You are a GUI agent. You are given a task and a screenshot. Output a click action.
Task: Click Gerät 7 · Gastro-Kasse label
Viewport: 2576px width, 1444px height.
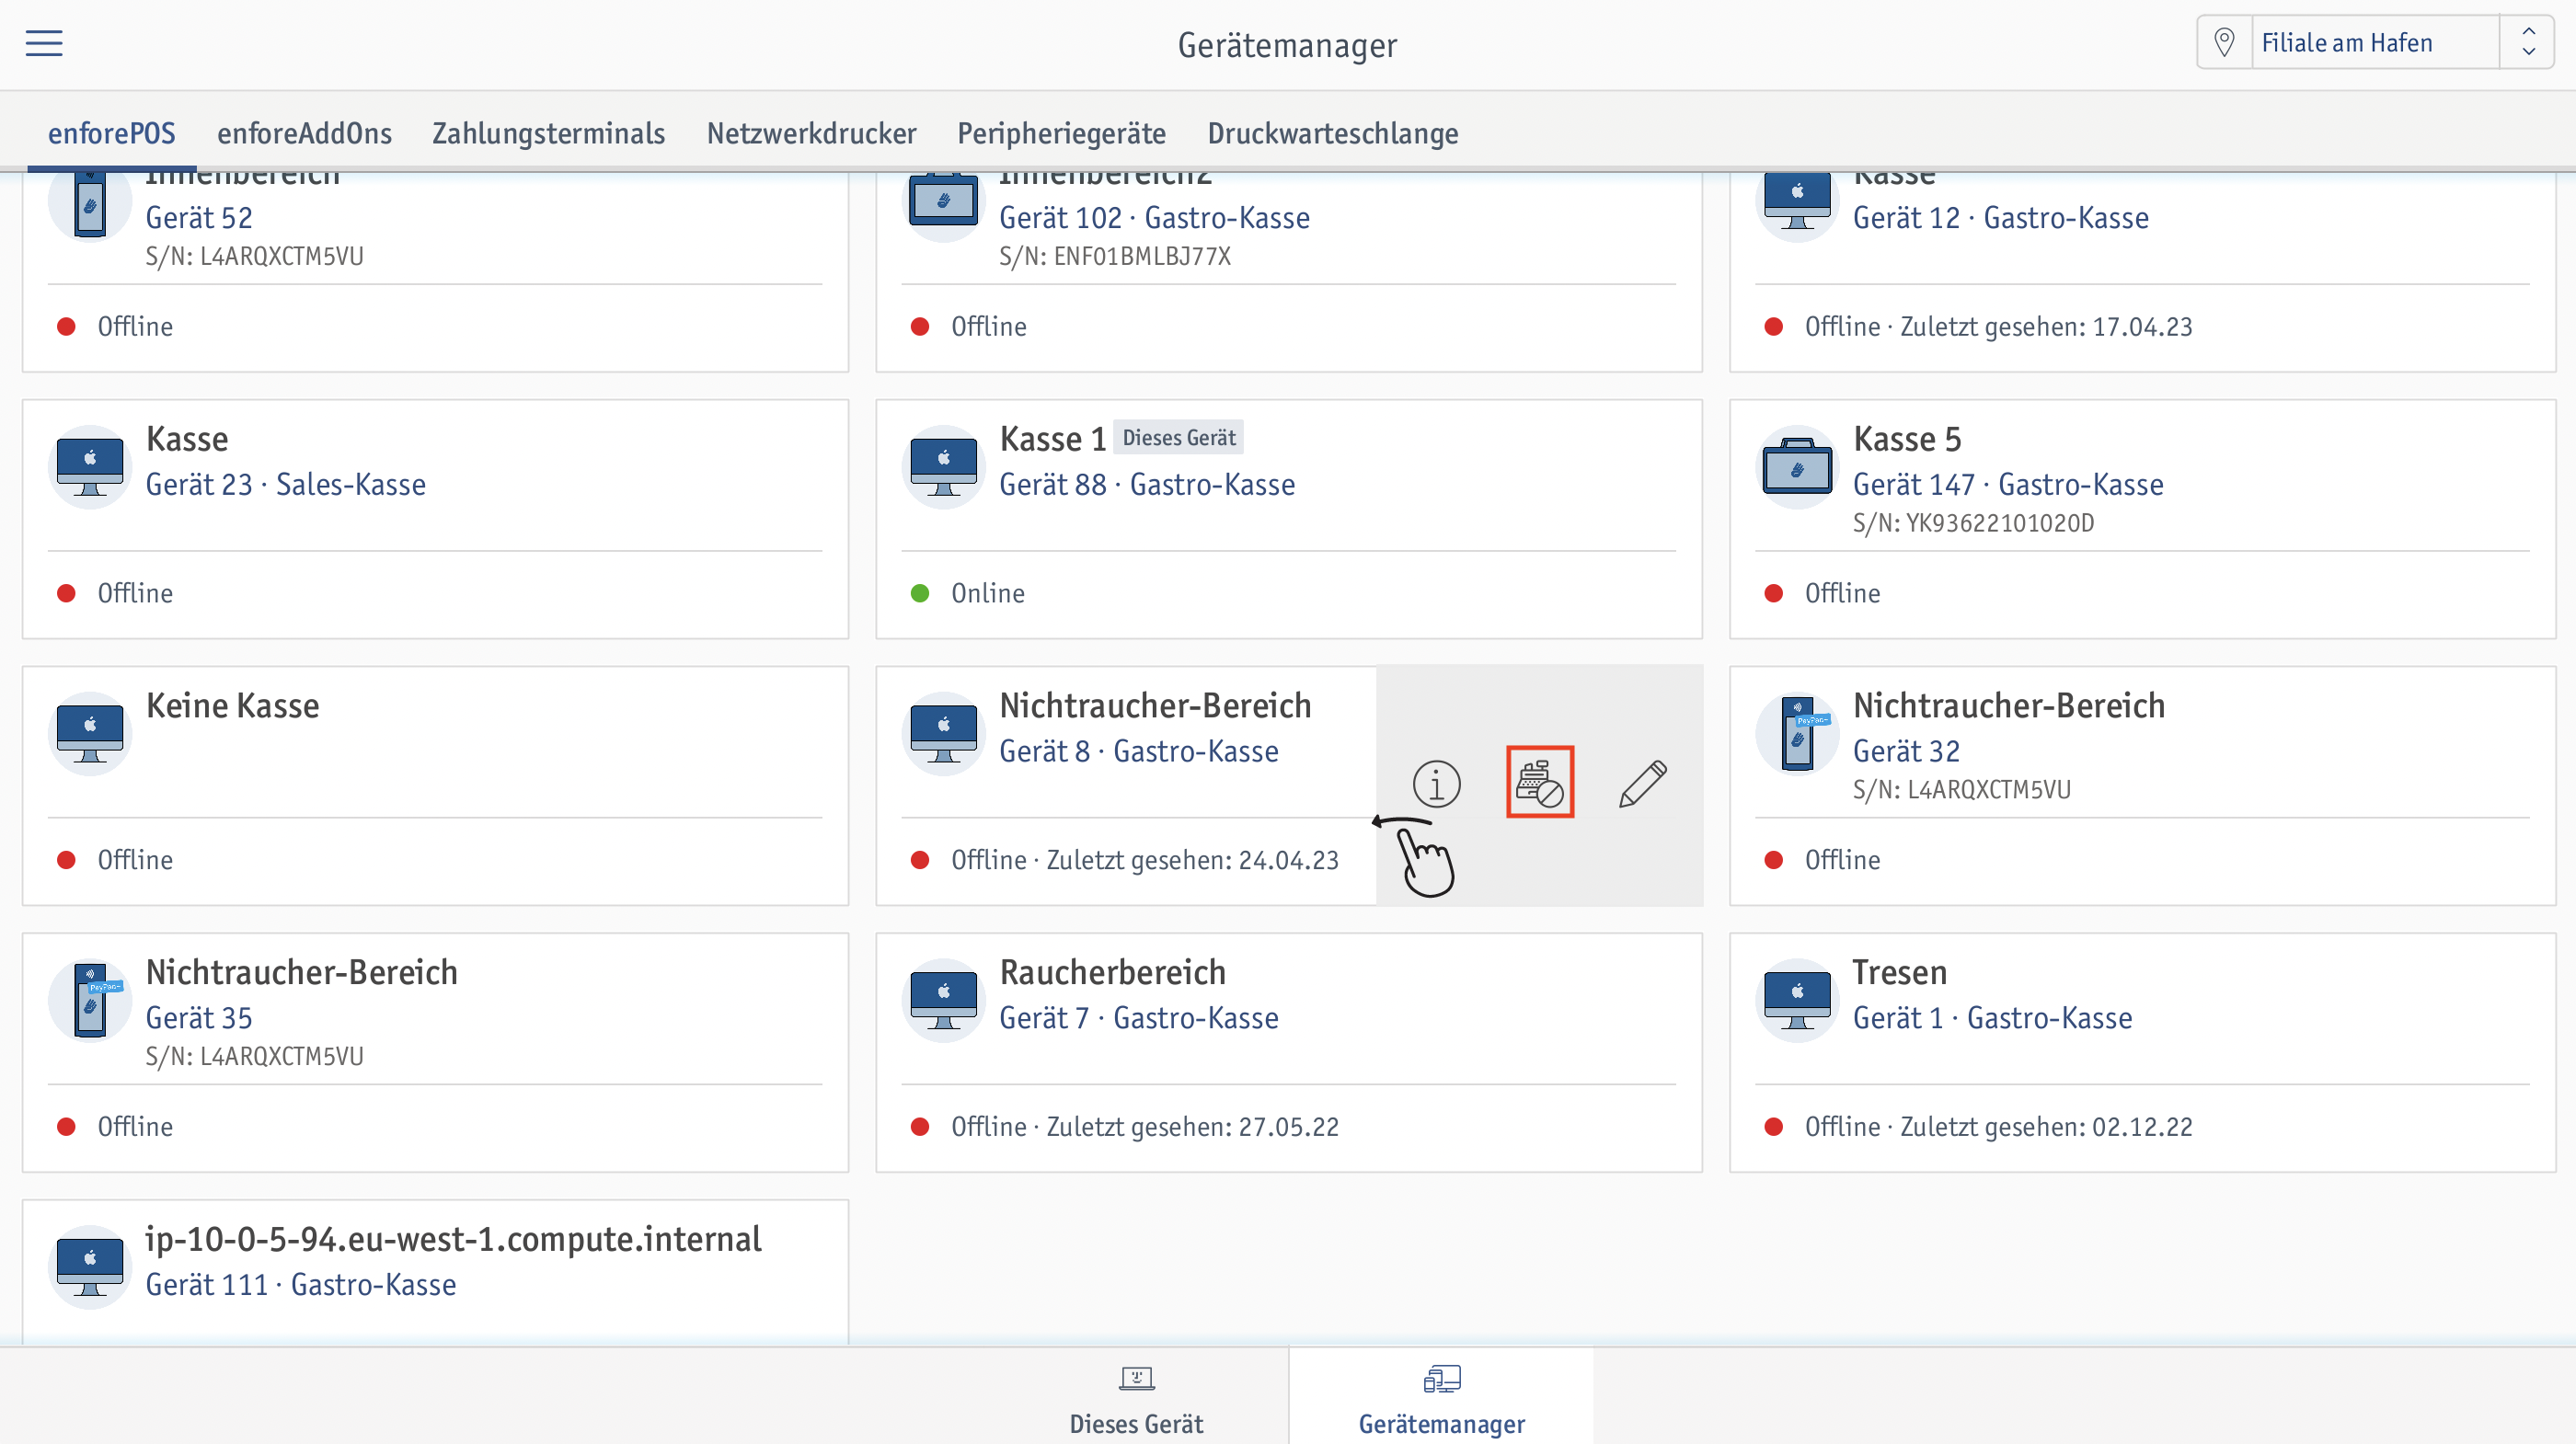click(1139, 1018)
